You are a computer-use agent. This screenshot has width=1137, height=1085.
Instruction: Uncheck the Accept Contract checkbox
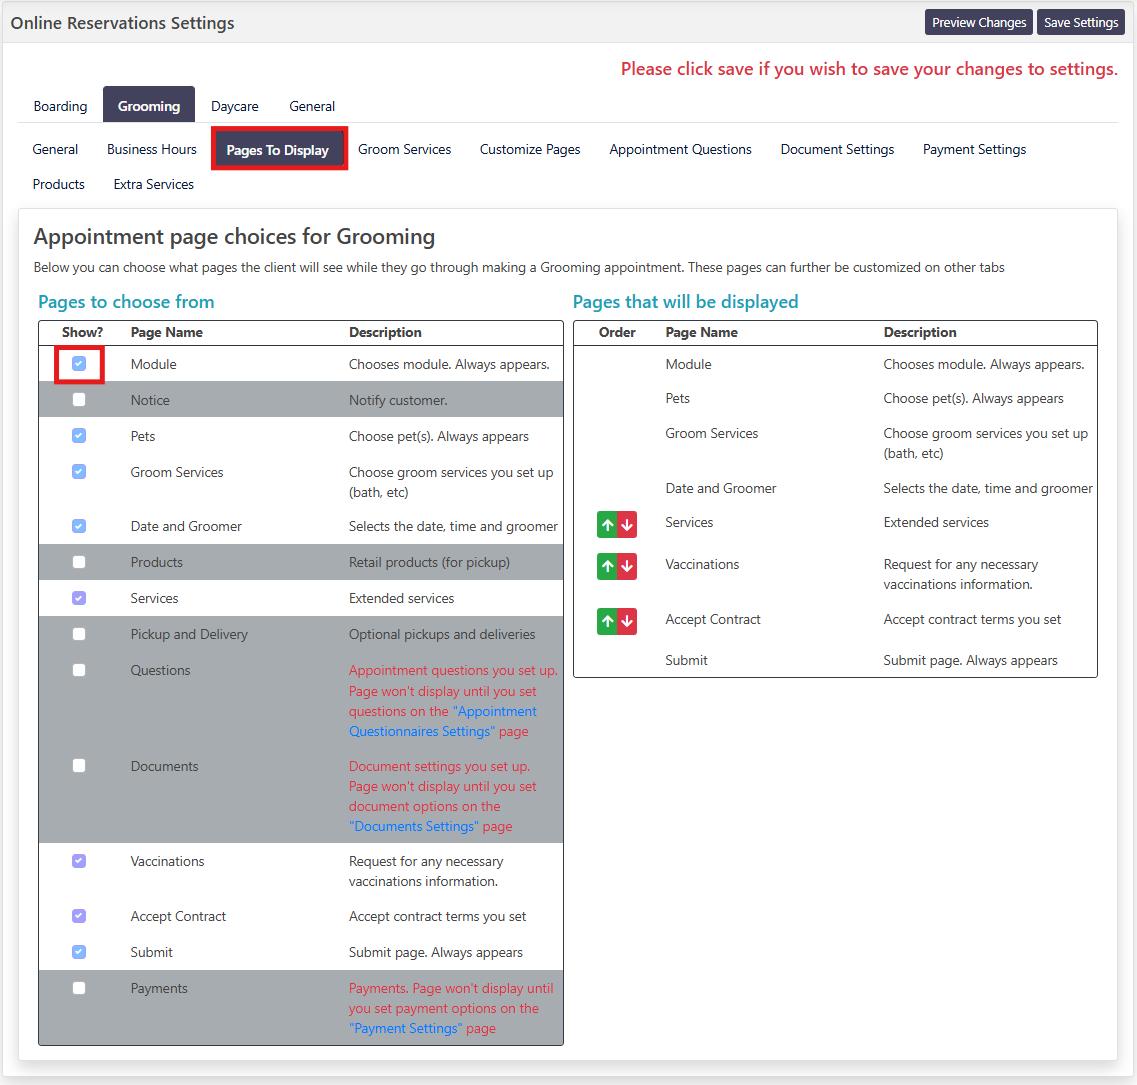(79, 916)
